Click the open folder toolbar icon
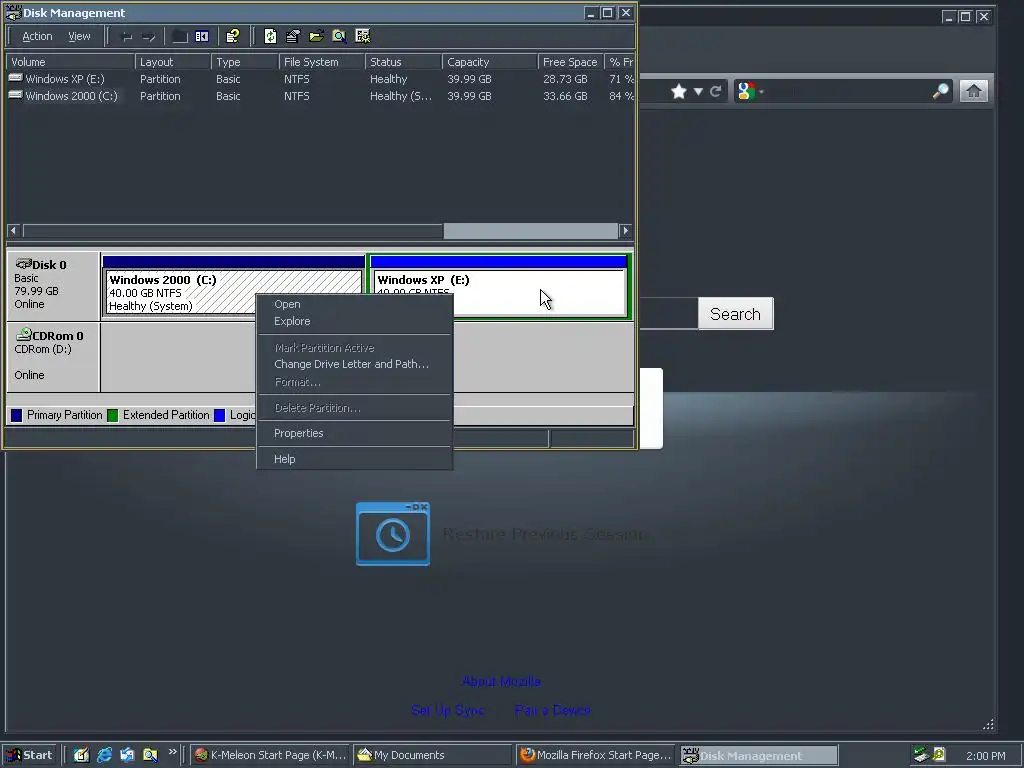Viewport: 1024px width, 768px height. tap(316, 37)
